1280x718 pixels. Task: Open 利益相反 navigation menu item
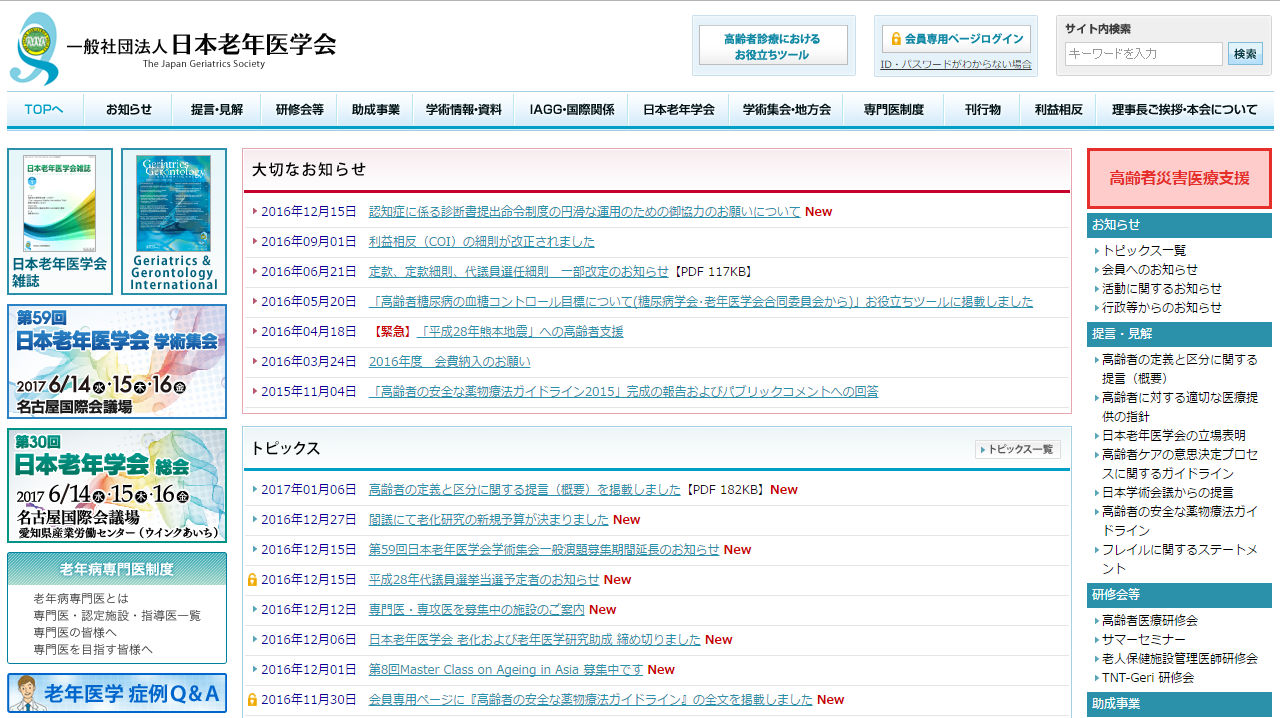coord(1058,110)
